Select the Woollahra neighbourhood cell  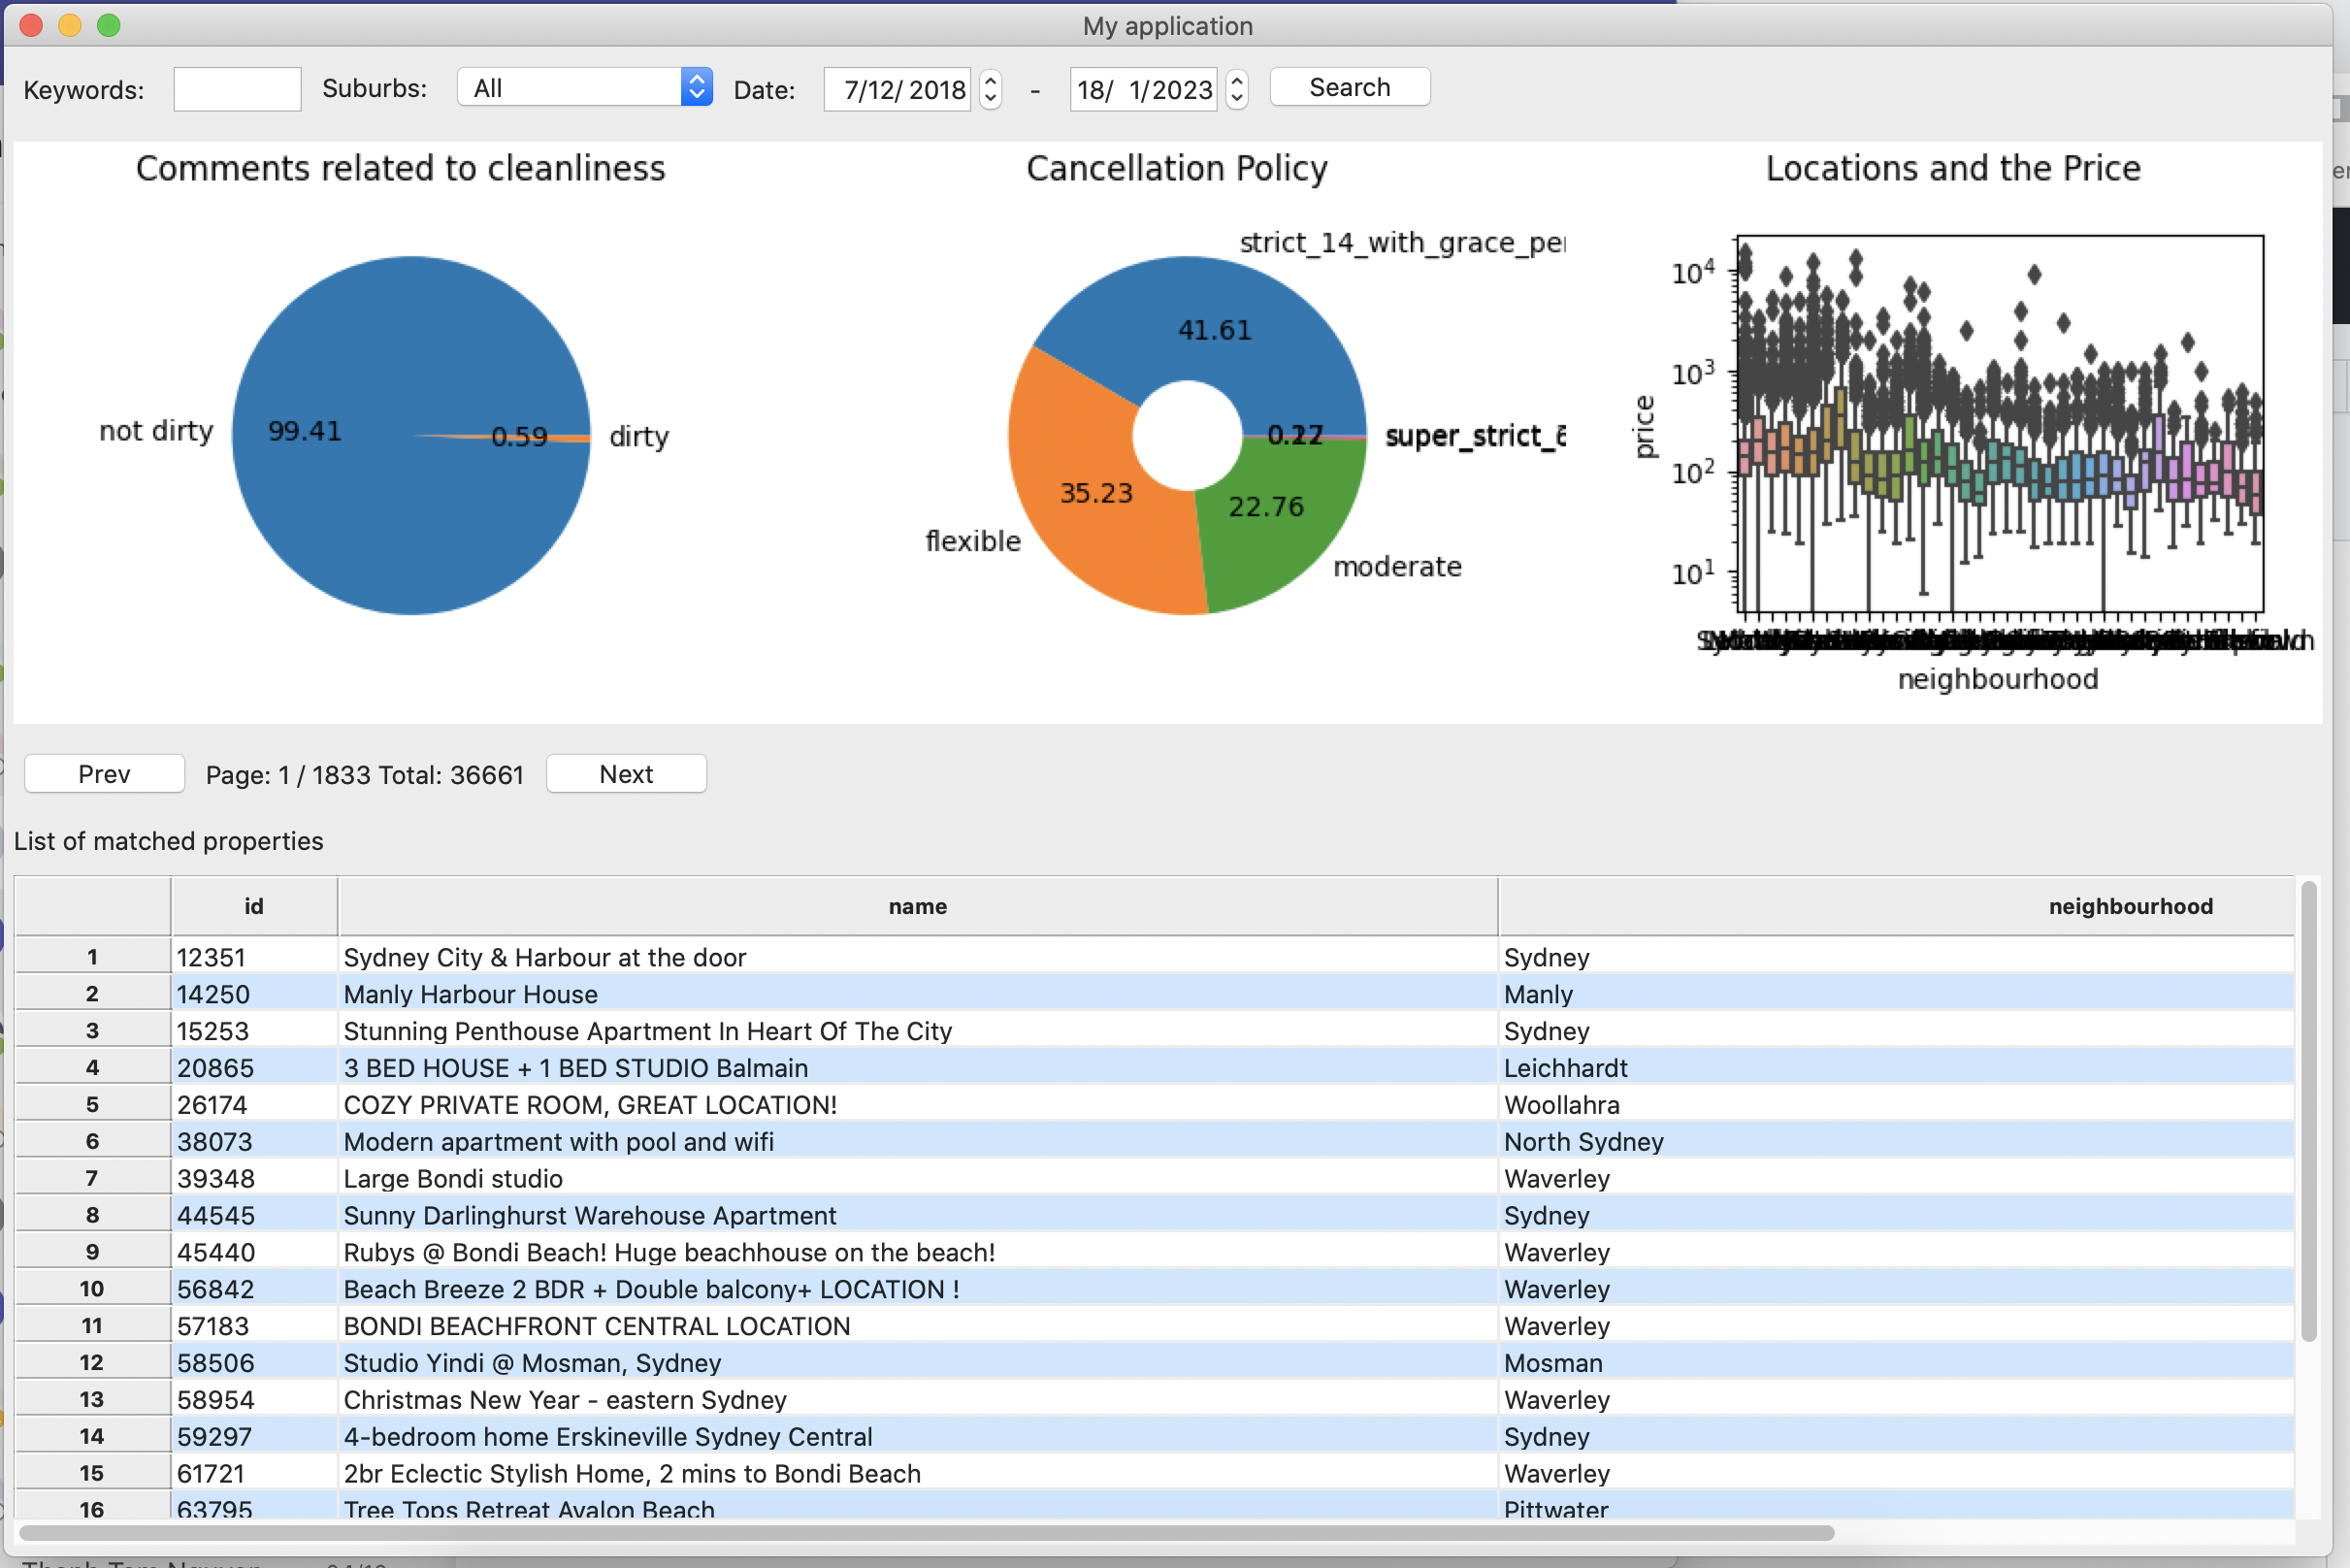[1896, 1105]
